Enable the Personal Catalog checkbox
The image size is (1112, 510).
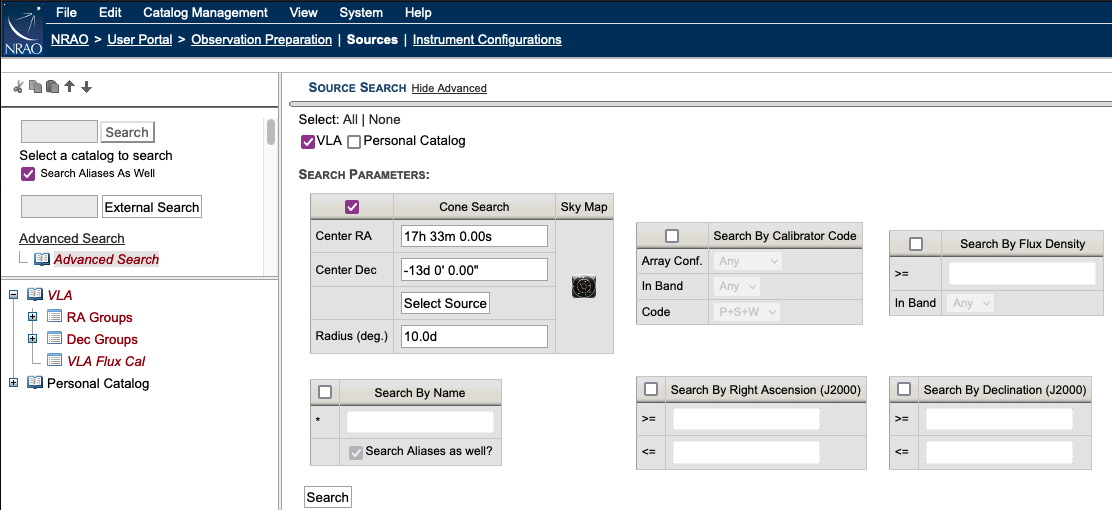point(354,141)
